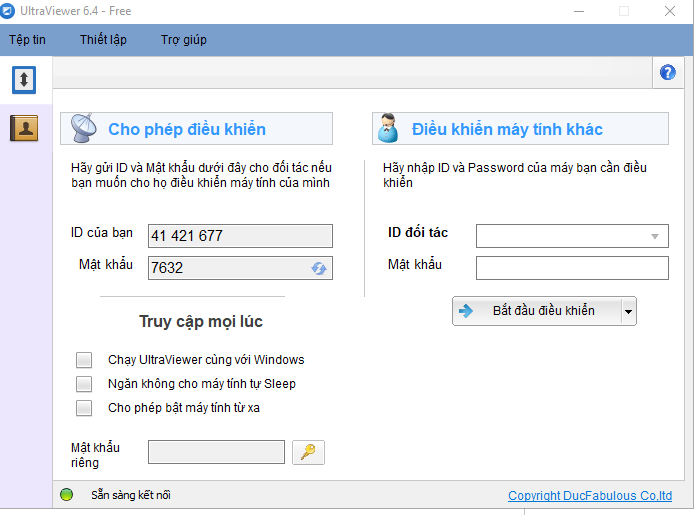The image size is (697, 515).
Task: Open the Thiết lập menu
Action: click(103, 40)
